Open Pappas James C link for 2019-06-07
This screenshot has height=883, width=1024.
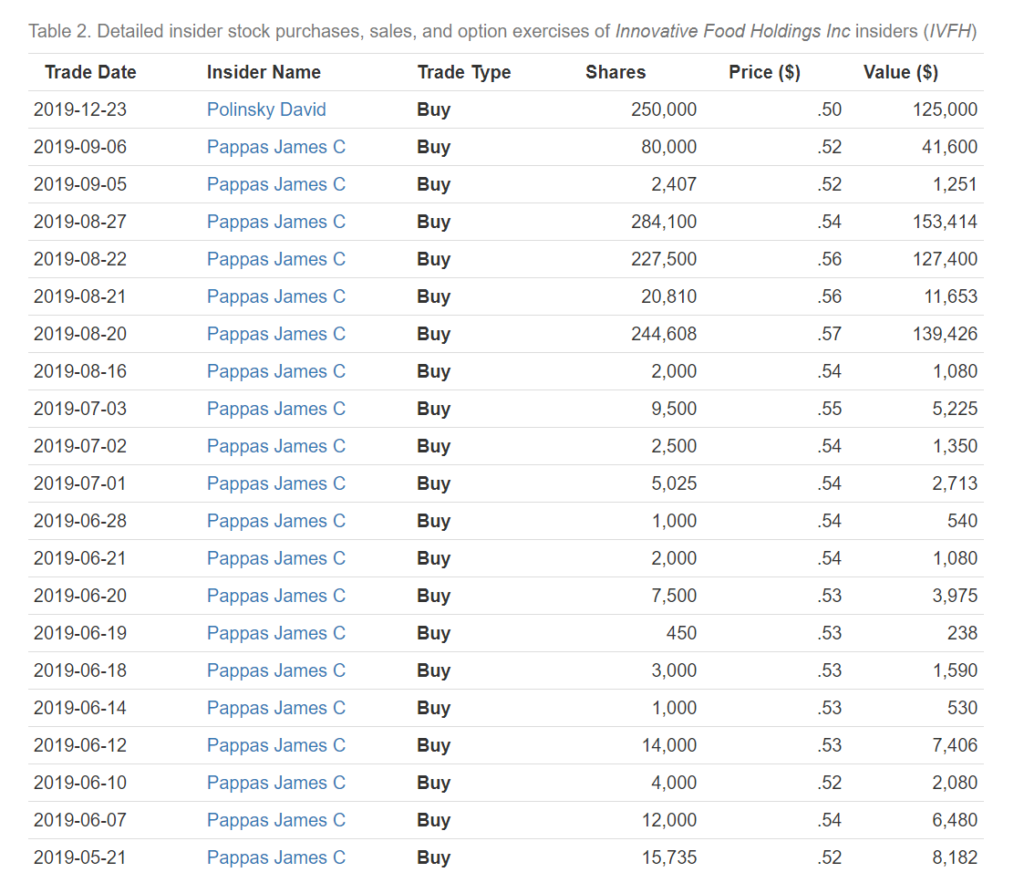pos(276,820)
